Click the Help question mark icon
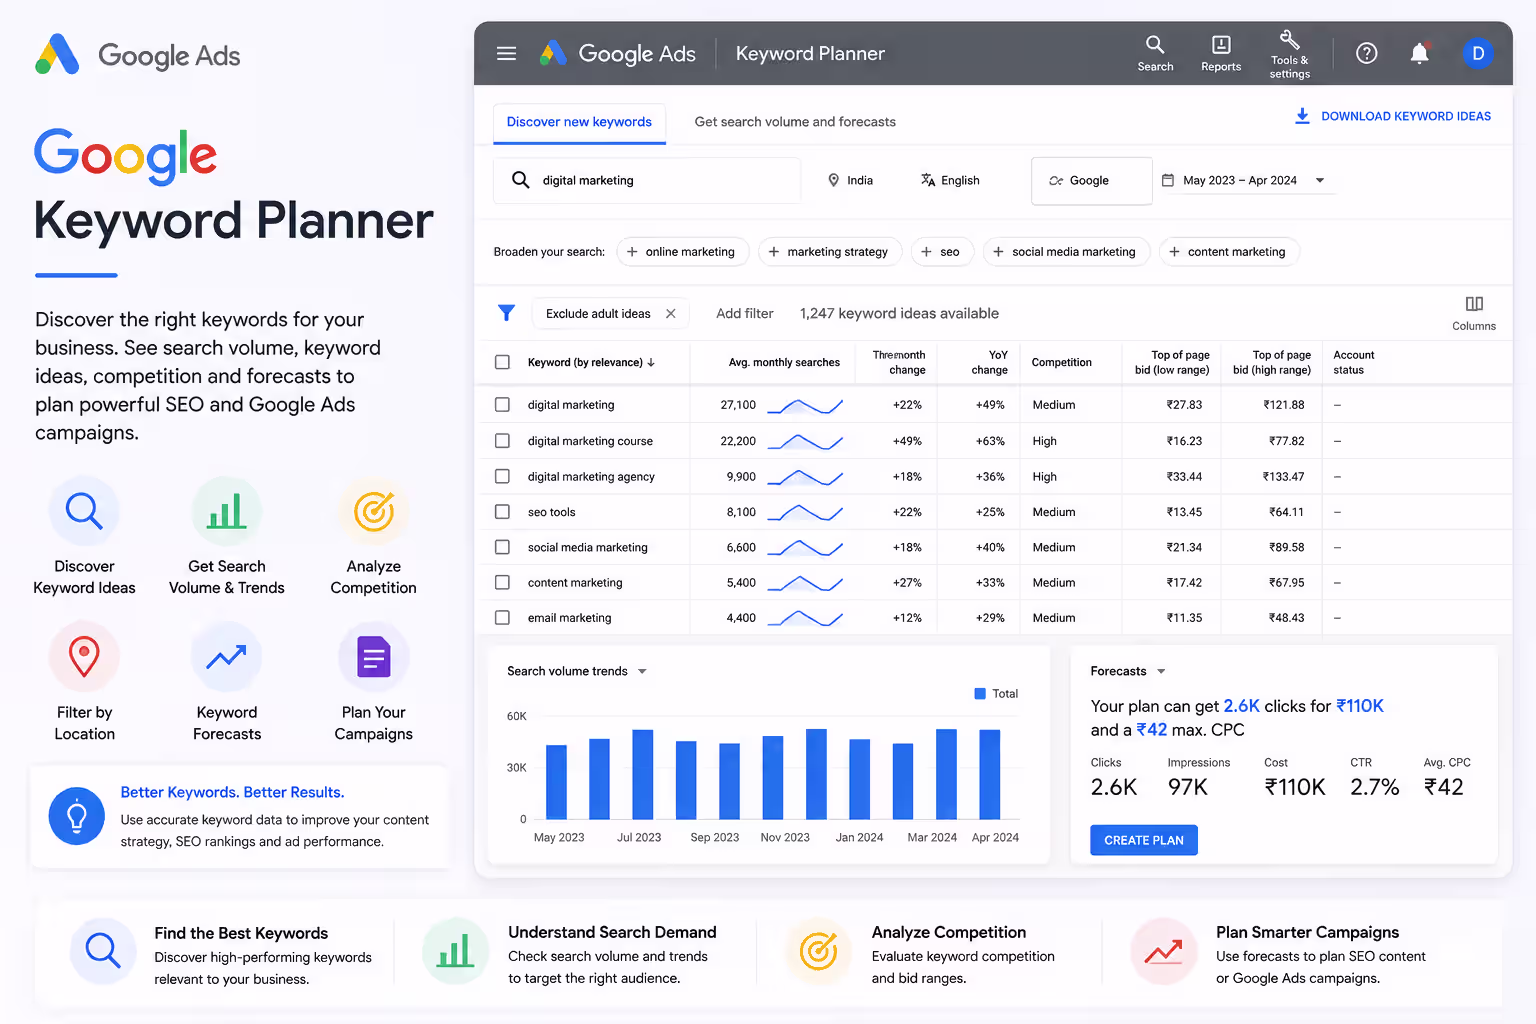The height and width of the screenshot is (1024, 1536). (x=1366, y=54)
